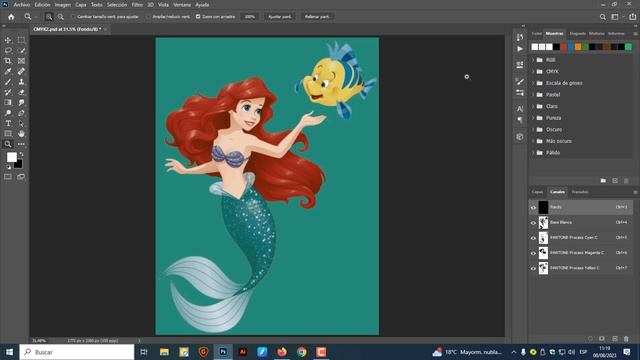Expand the Pastel swatch folder

point(533,95)
